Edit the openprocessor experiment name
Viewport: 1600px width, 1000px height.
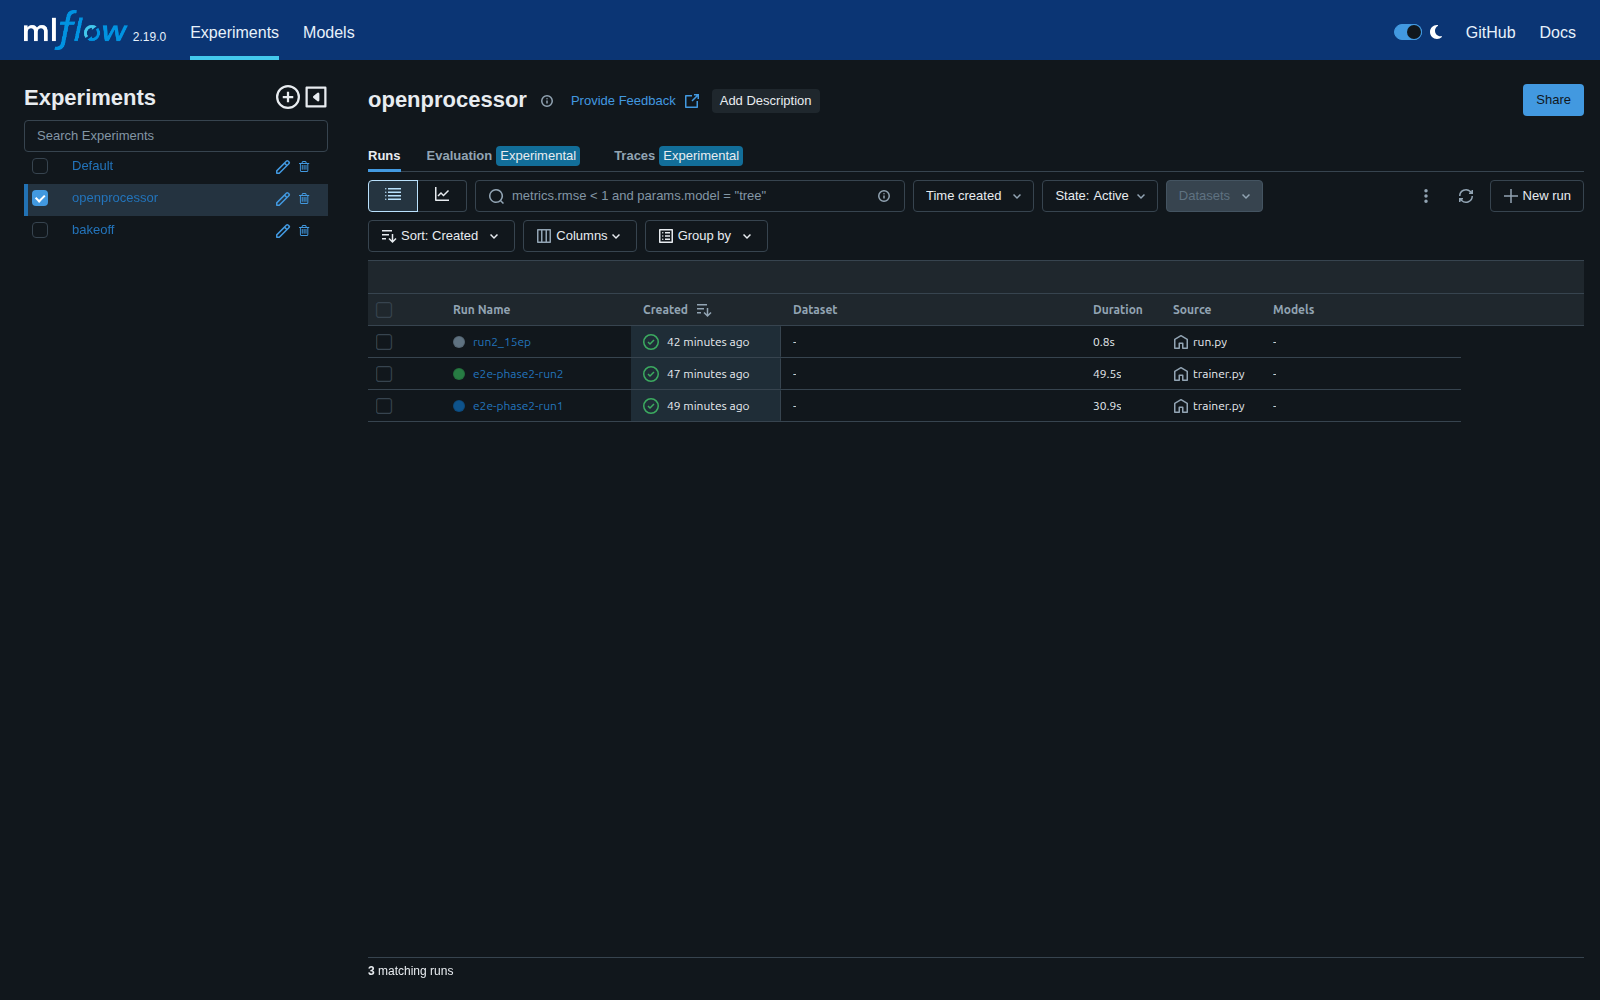point(283,199)
